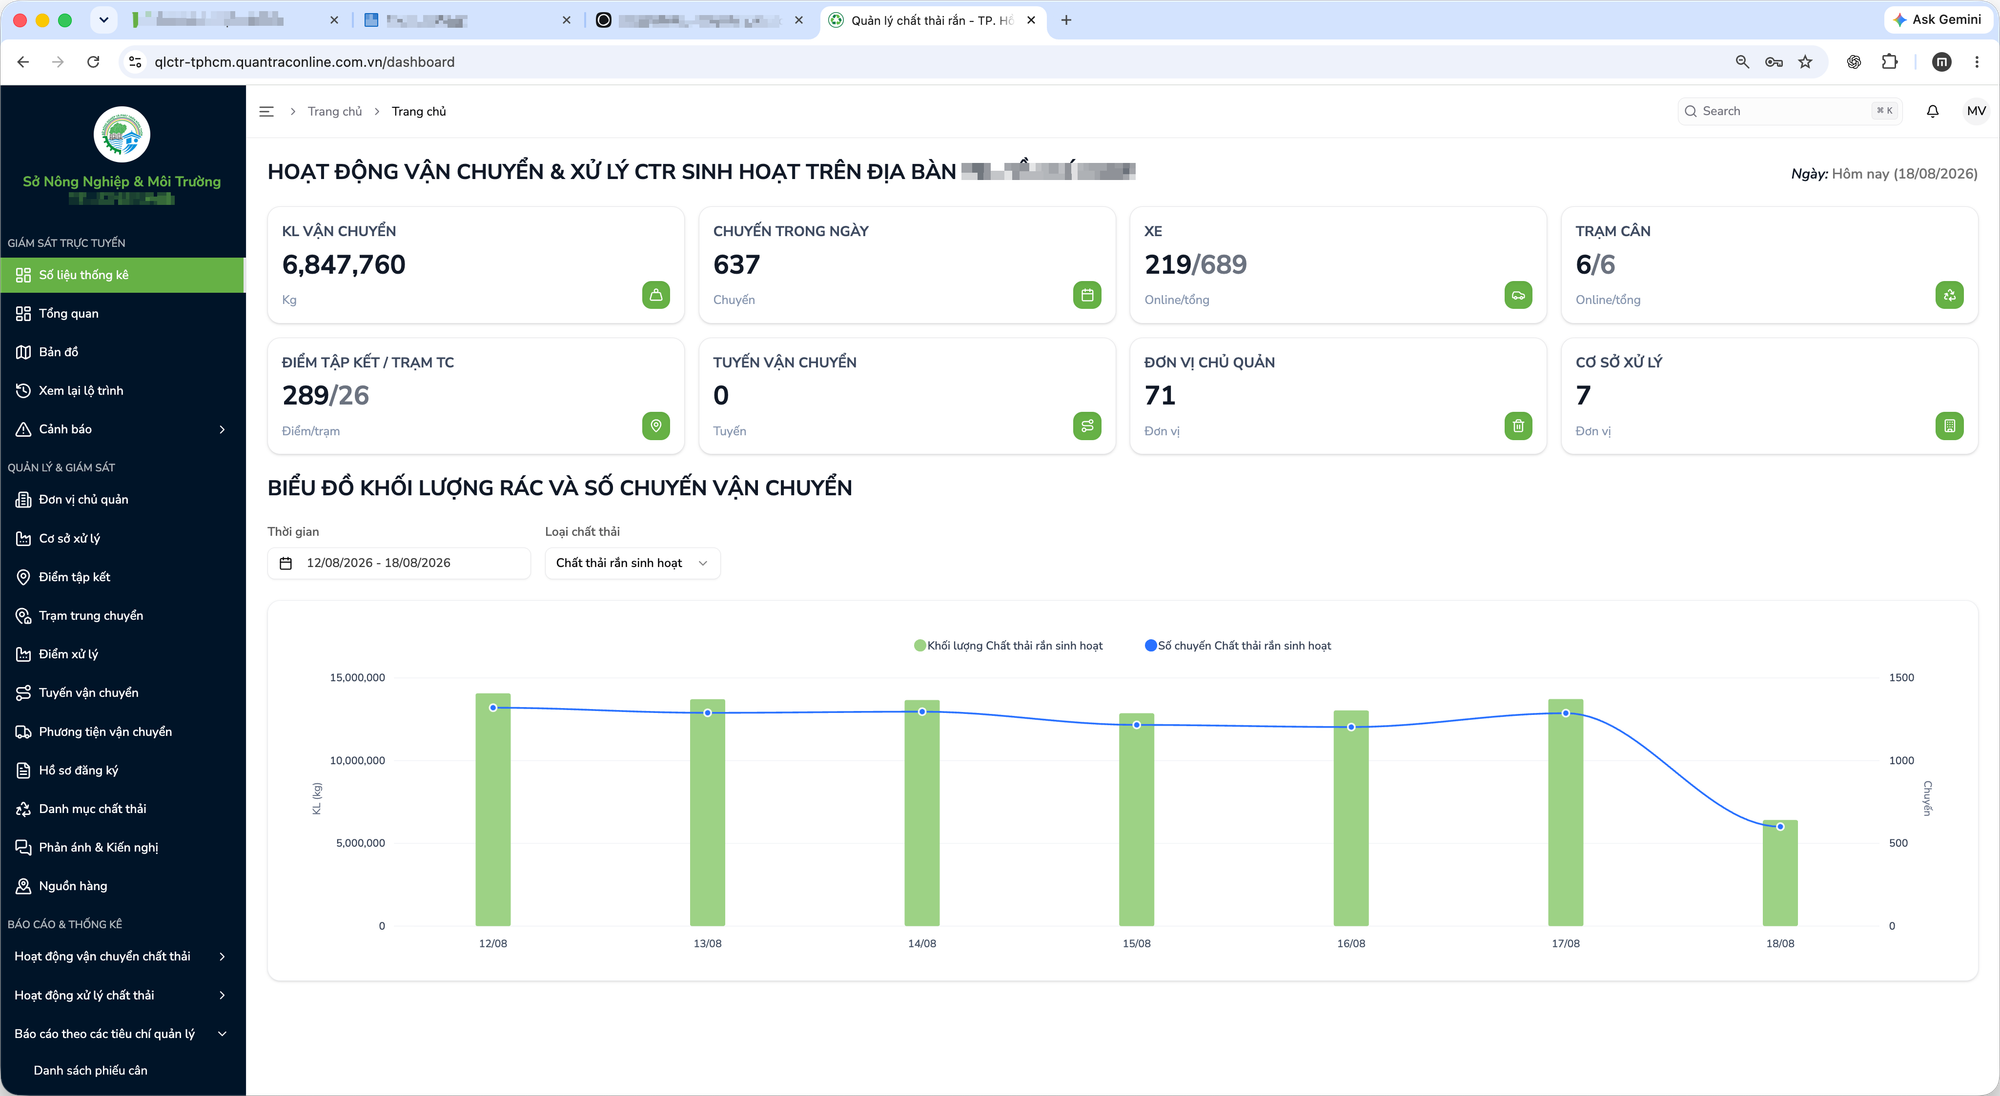Click the Trang chủ breadcrumb link
Screen dimensions: 2000x1096
(334, 111)
